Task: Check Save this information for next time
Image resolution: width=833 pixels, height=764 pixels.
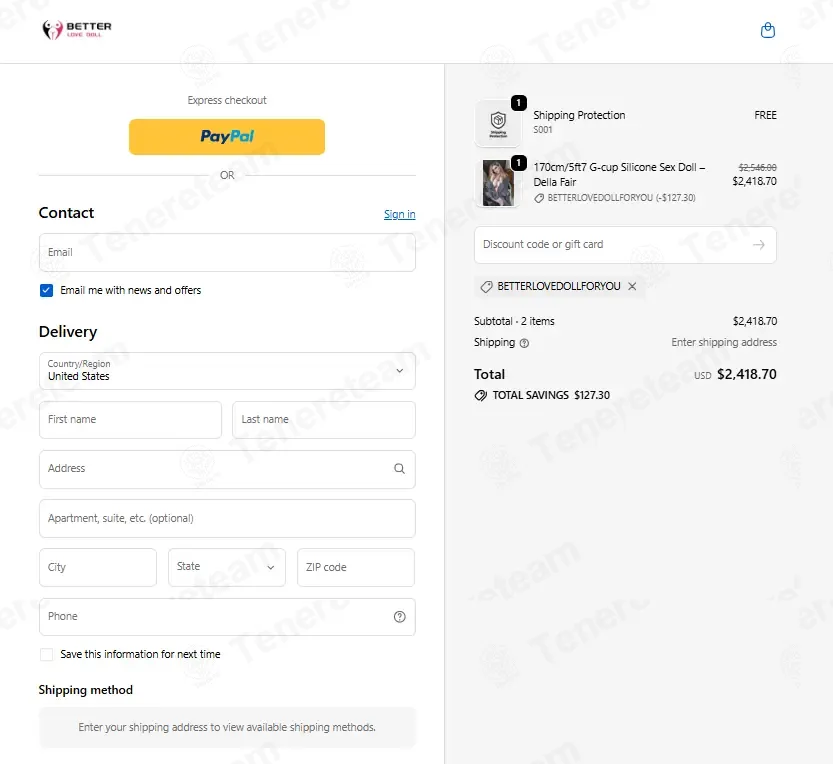Action: [46, 655]
